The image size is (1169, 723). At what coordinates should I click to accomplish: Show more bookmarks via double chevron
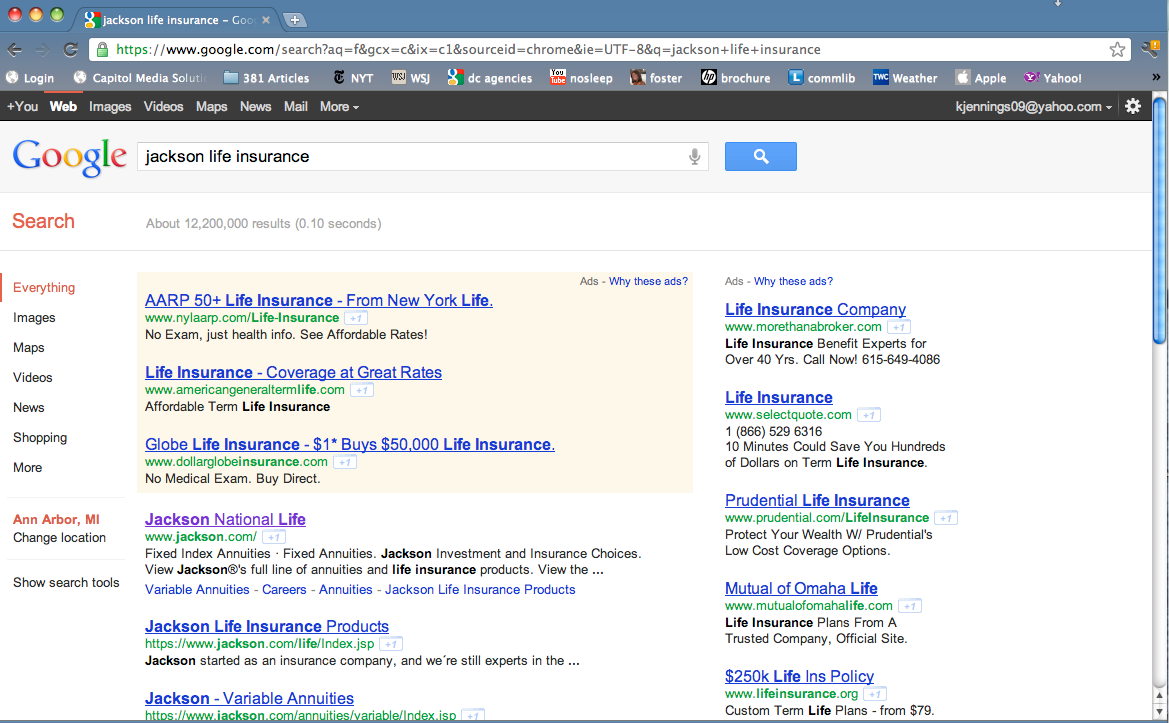tap(1156, 78)
